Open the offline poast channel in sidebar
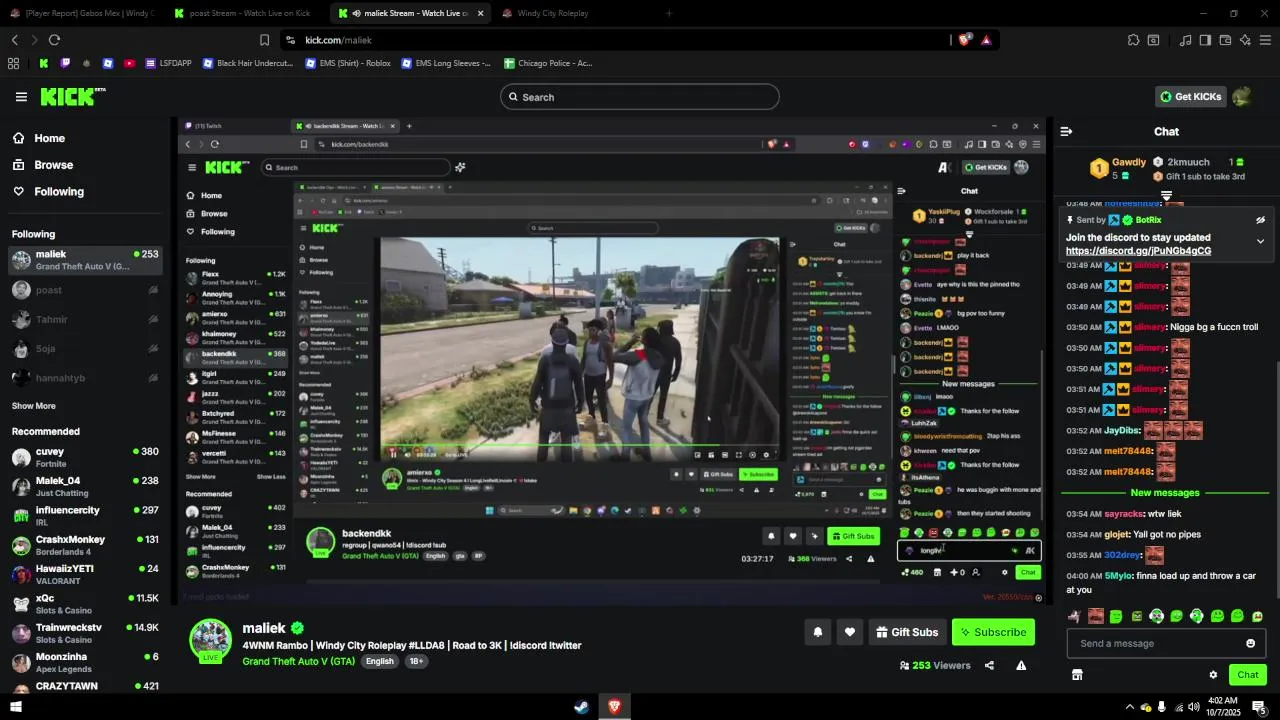Image resolution: width=1280 pixels, height=720 pixels. (85, 290)
